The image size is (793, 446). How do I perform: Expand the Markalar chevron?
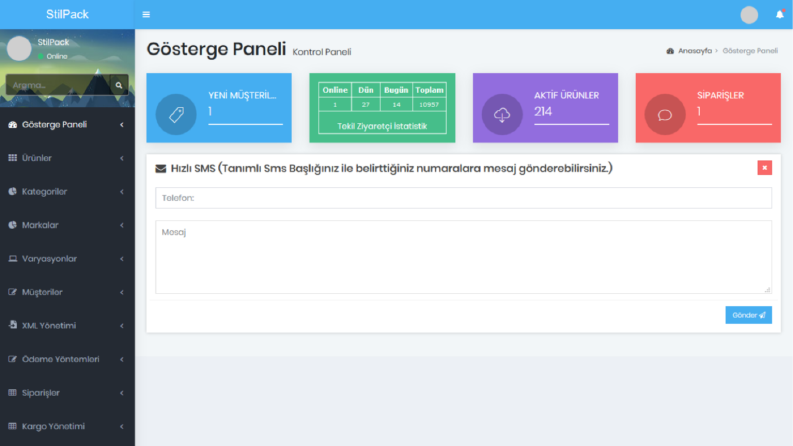(x=122, y=225)
